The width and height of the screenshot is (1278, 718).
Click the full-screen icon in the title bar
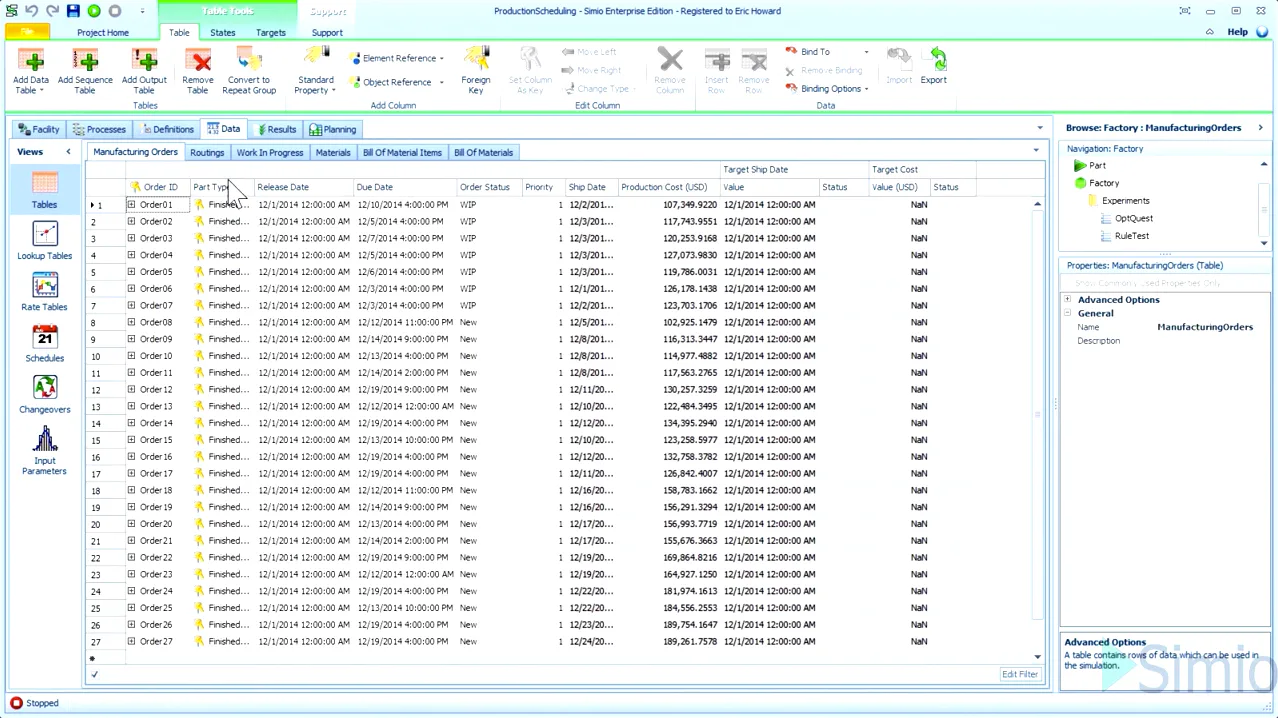(x=1185, y=11)
